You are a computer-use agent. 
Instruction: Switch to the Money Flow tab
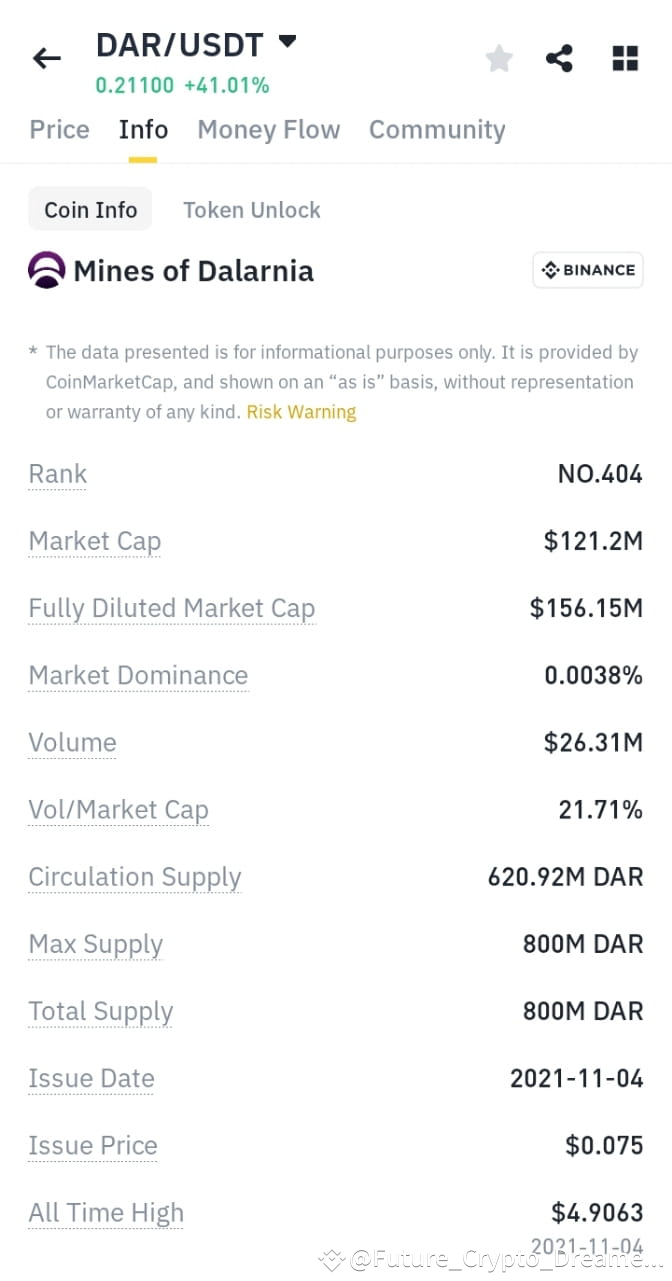point(268,129)
